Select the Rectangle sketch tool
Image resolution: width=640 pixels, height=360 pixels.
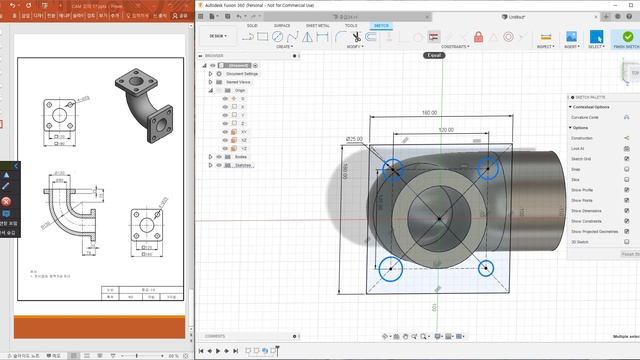point(262,37)
